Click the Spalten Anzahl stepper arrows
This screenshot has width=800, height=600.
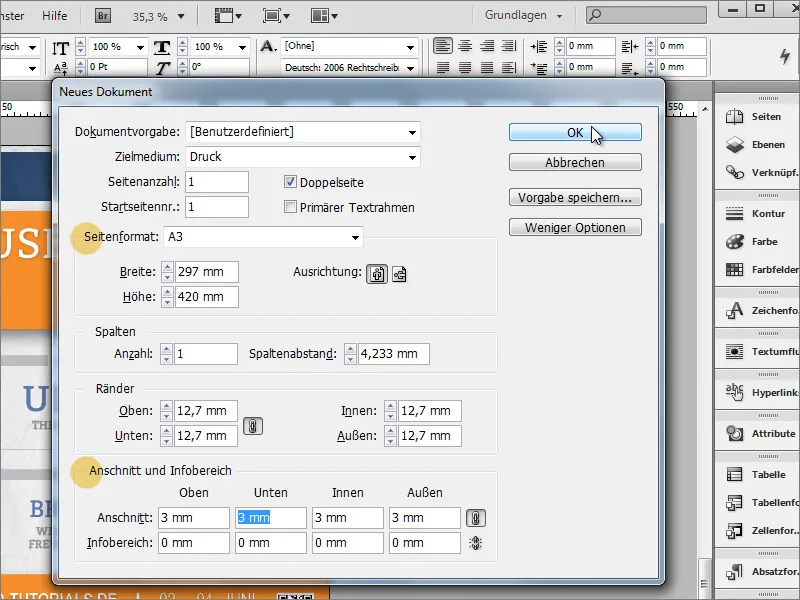click(166, 354)
